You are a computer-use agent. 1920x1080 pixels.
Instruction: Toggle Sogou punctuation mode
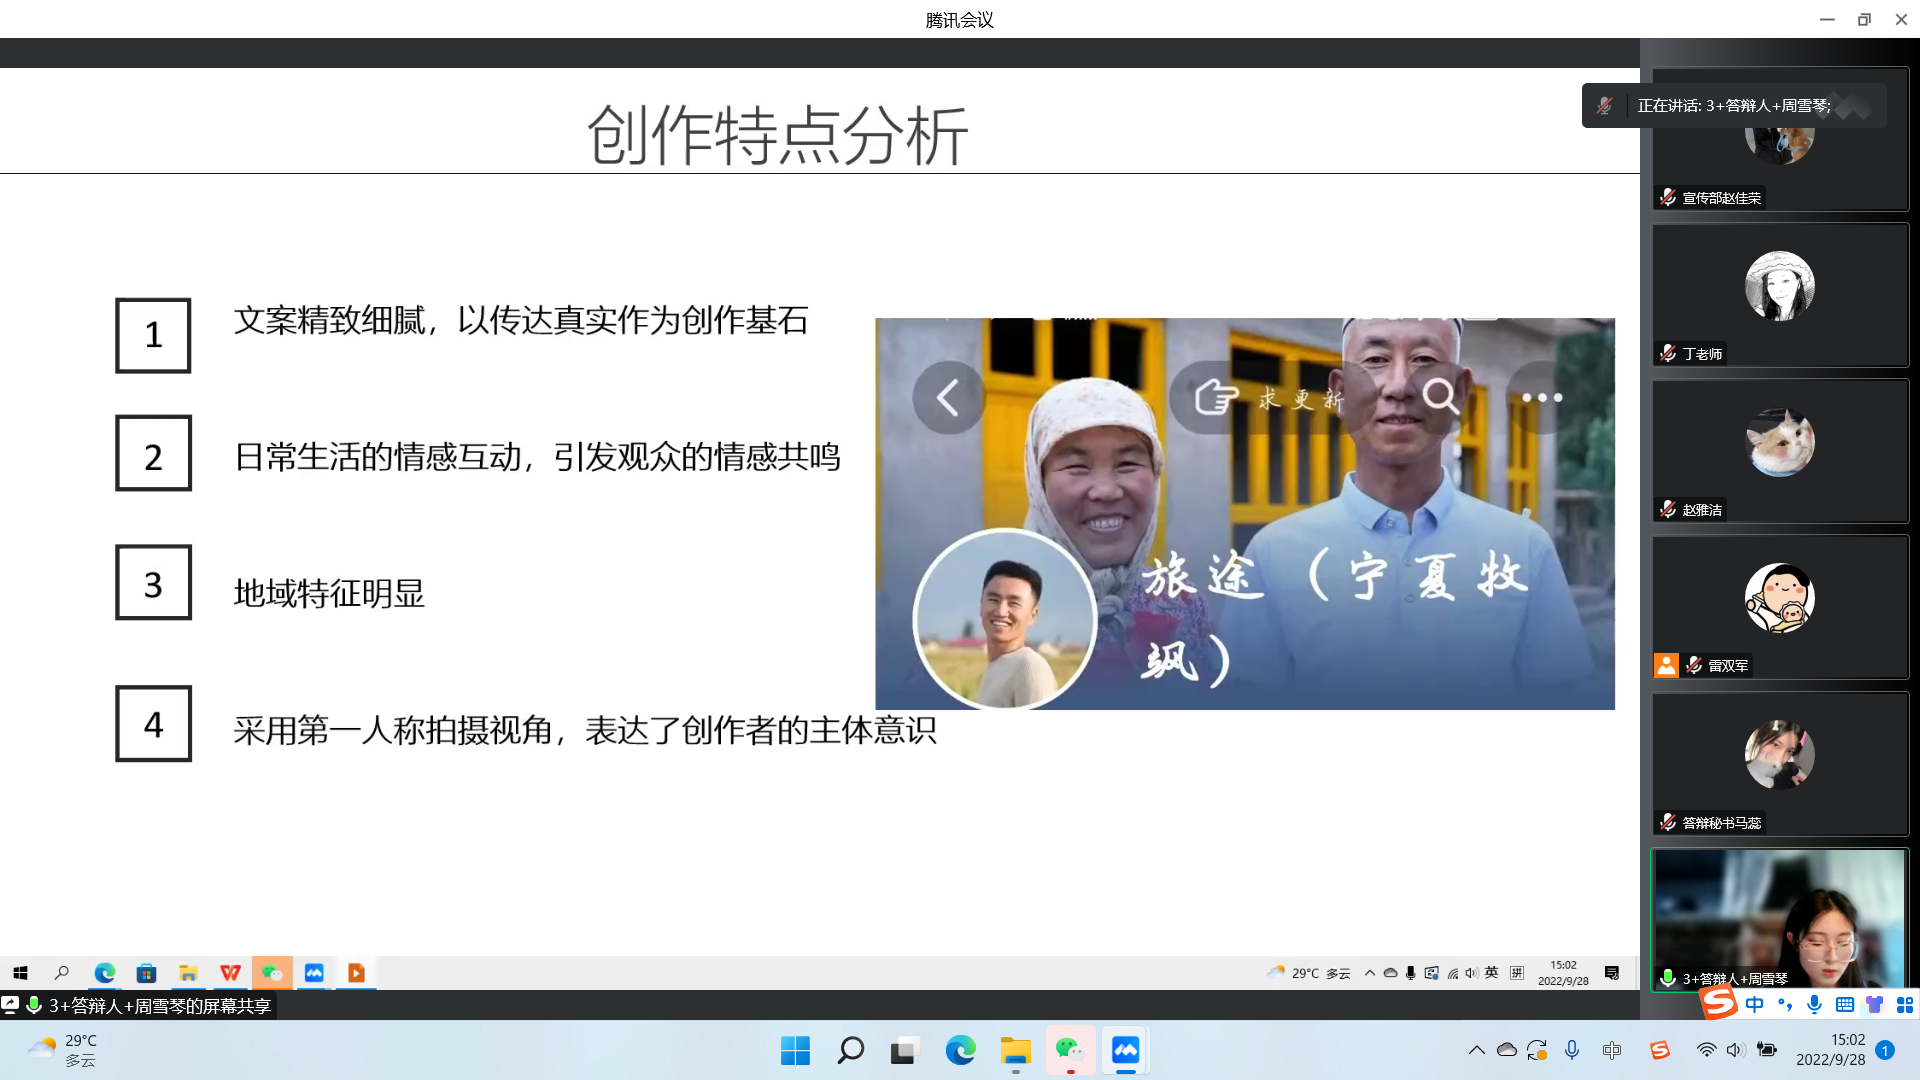pyautogui.click(x=1784, y=1004)
